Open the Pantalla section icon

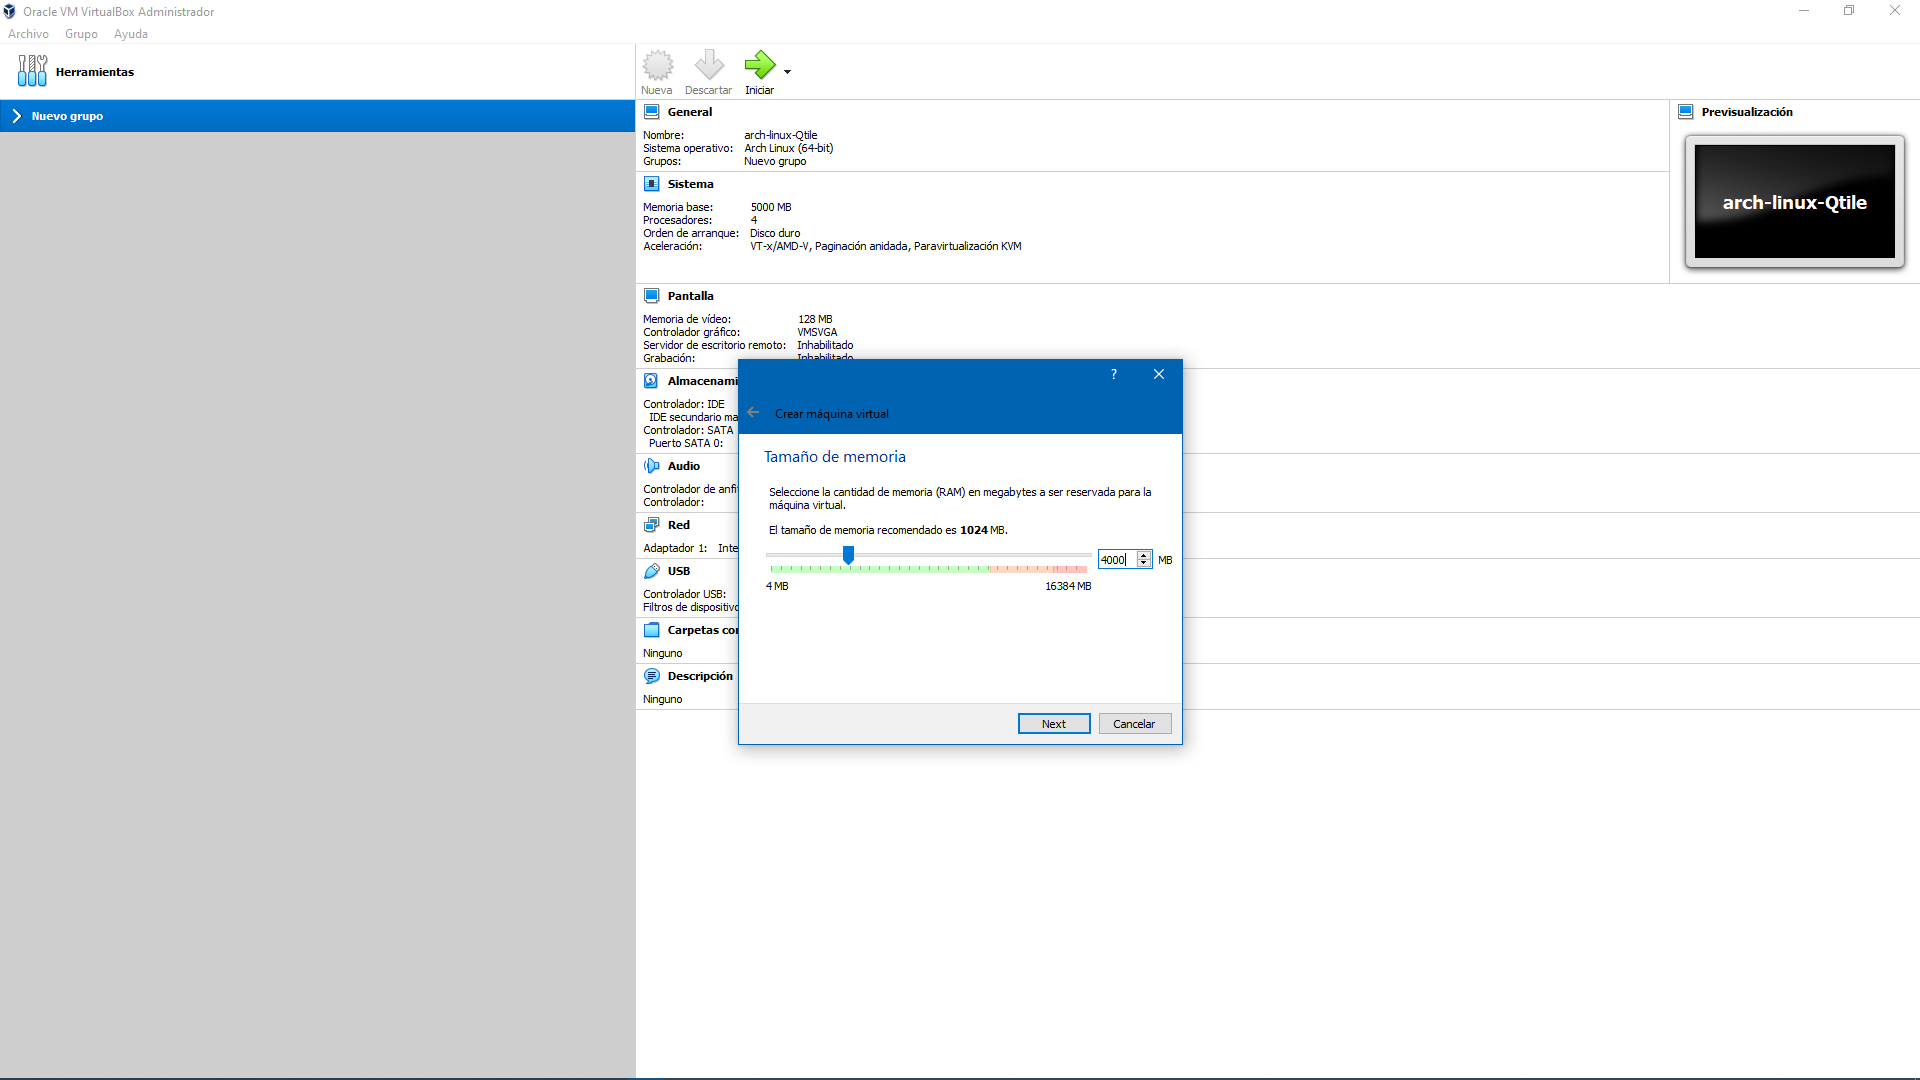[x=651, y=296]
